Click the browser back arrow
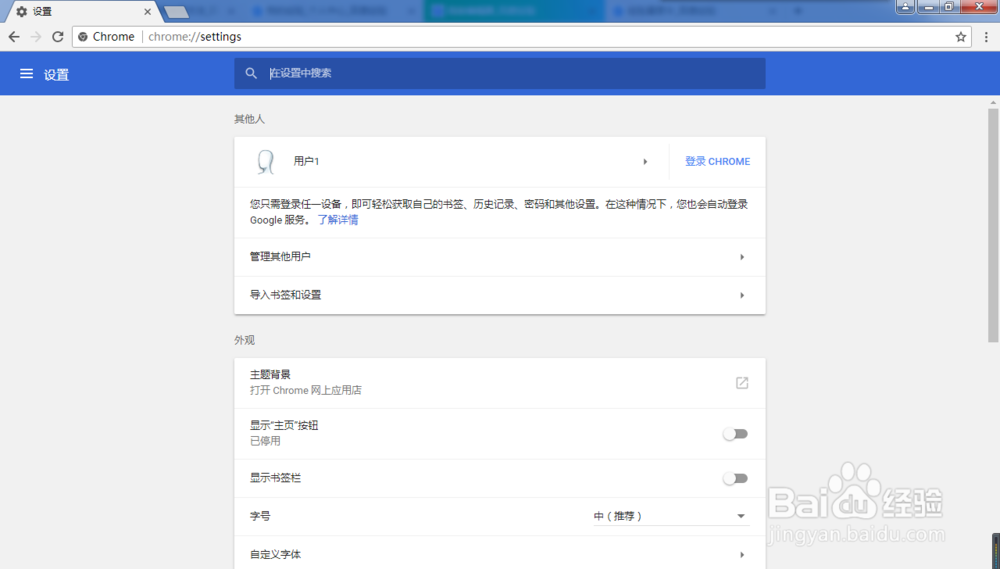 pyautogui.click(x=14, y=37)
